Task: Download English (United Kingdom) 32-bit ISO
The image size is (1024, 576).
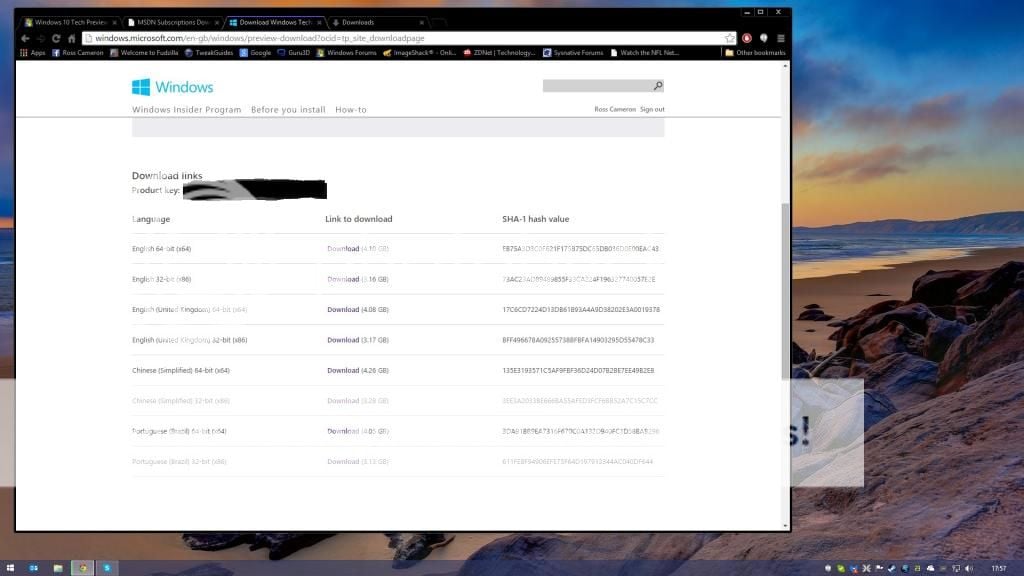Action: [343, 340]
